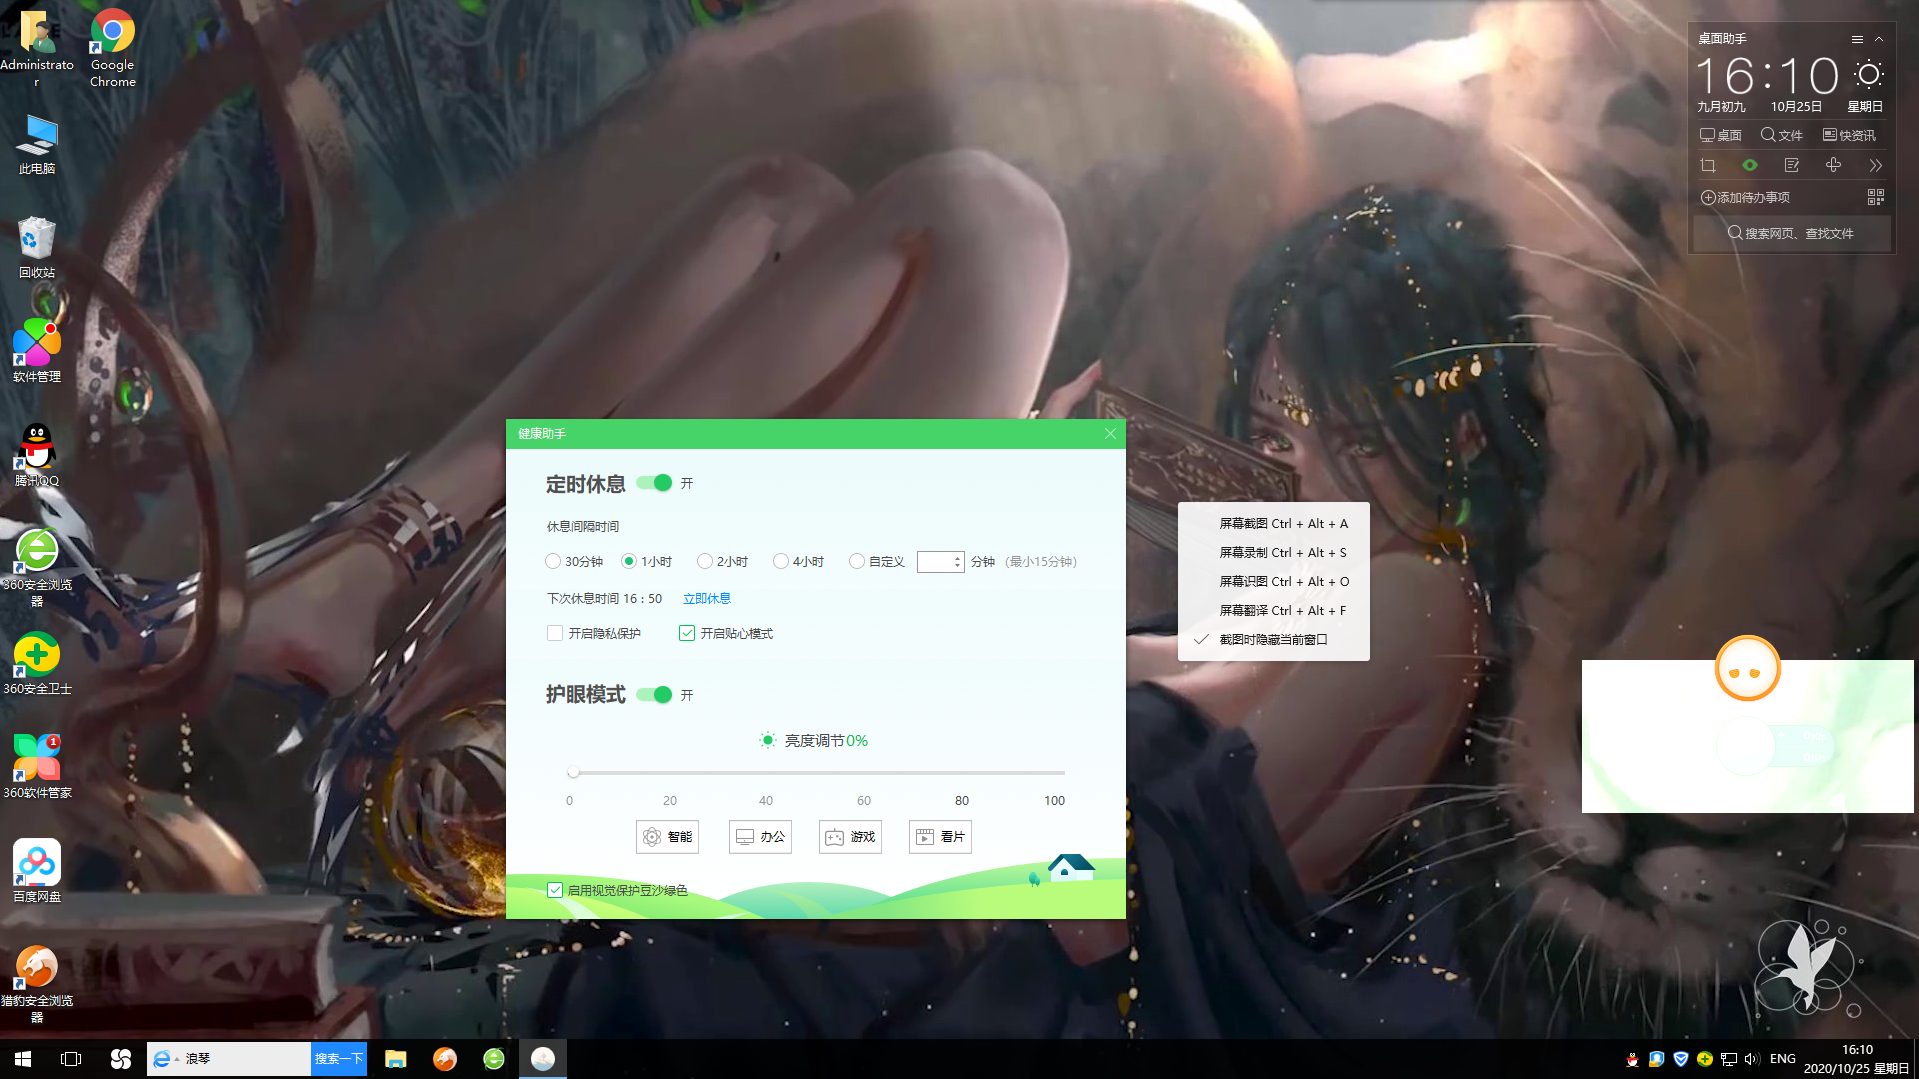Check the 开启隐私保护 checkbox
The height and width of the screenshot is (1079, 1919).
555,634
